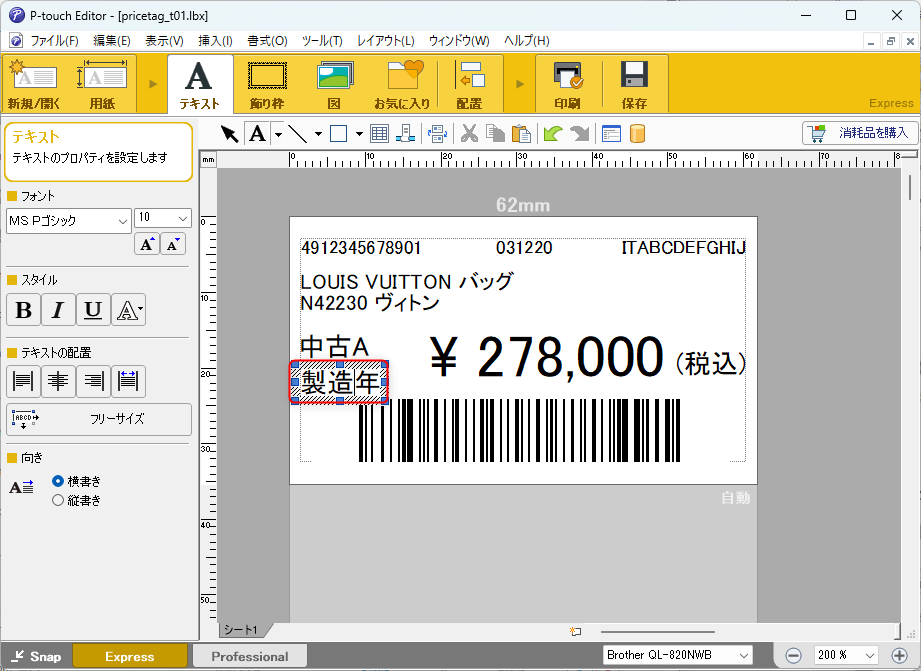Justify text evenly across width
Image resolution: width=921 pixels, height=671 pixels.
[129, 381]
